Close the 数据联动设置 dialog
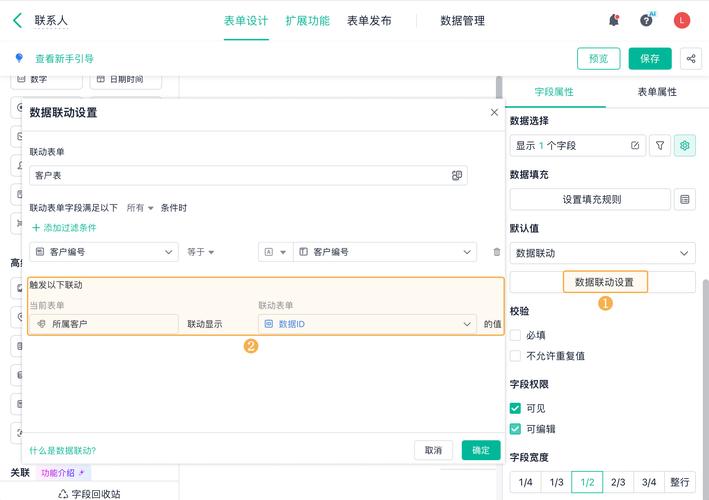 coord(494,113)
